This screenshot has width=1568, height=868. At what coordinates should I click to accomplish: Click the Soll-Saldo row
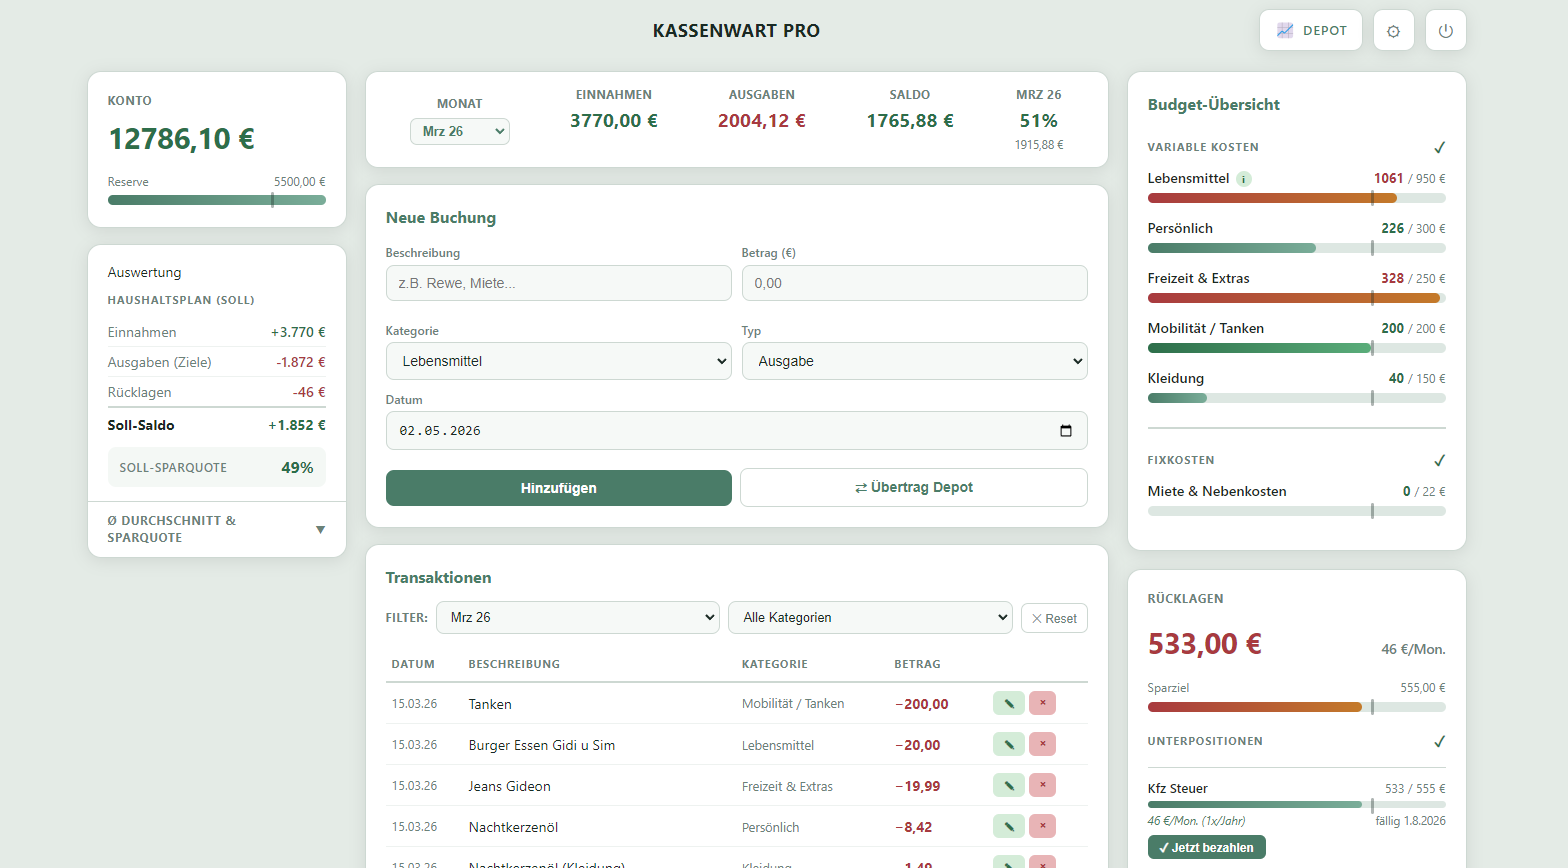click(217, 425)
